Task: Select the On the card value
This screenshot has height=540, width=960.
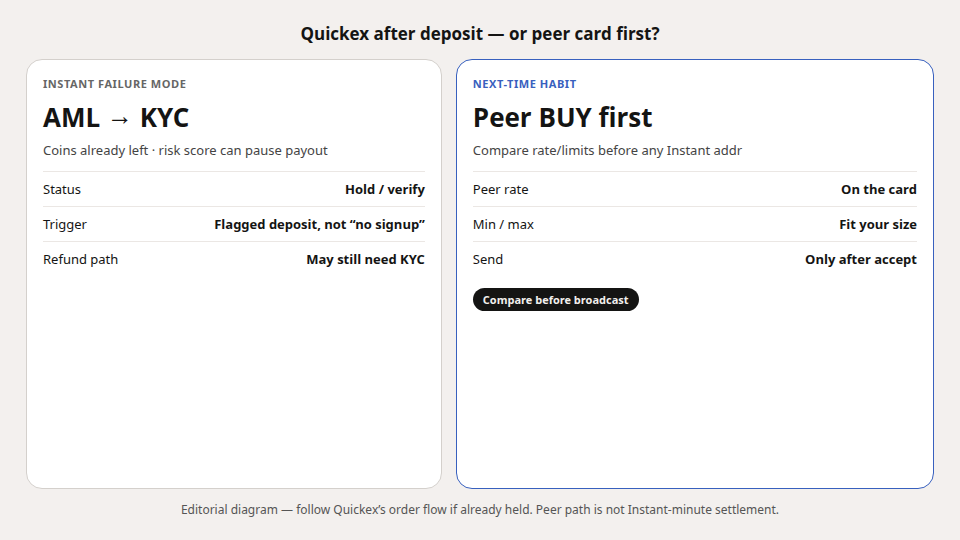Action: point(879,190)
